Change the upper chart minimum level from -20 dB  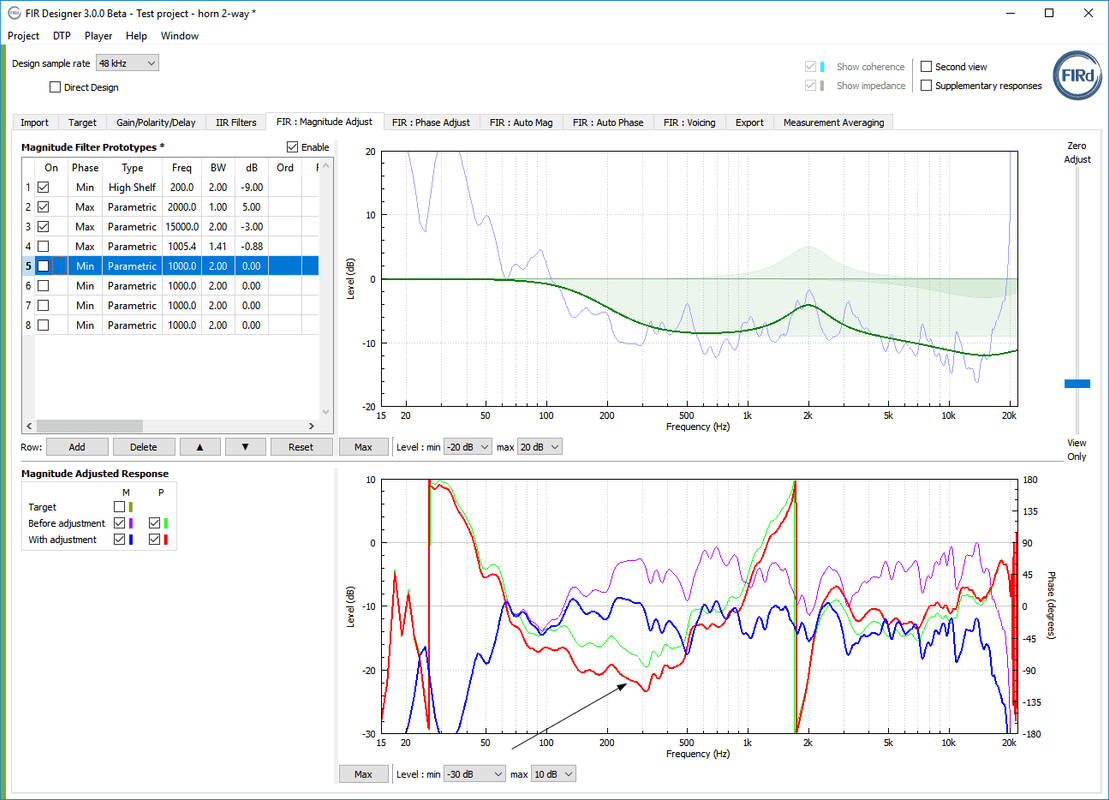click(467, 446)
